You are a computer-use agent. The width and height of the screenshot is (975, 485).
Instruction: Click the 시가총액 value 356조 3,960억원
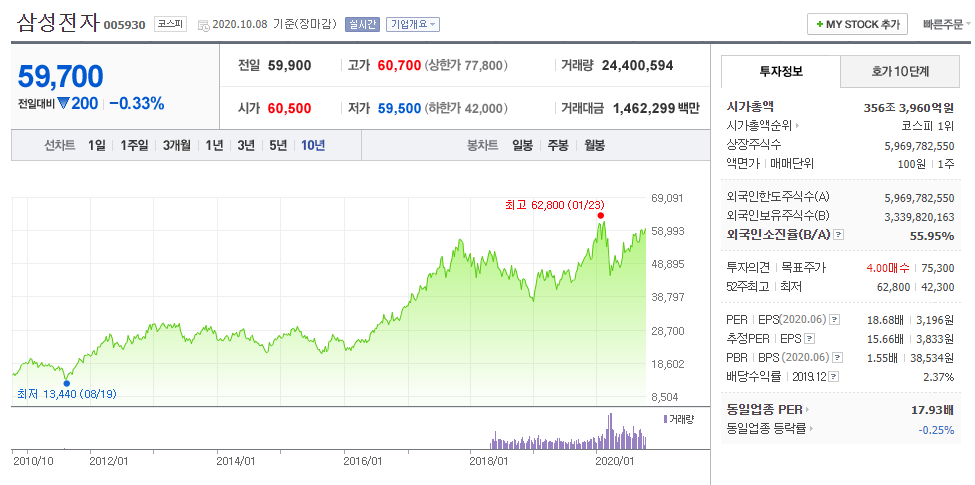pos(909,107)
